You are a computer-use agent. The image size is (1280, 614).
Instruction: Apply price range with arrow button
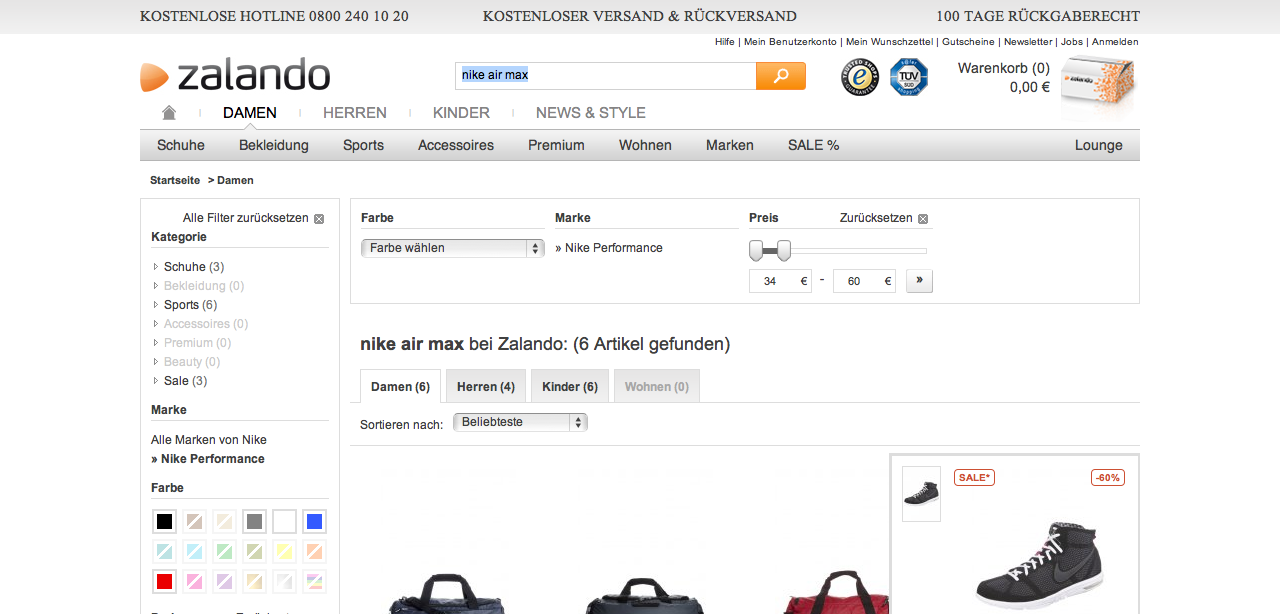[919, 281]
